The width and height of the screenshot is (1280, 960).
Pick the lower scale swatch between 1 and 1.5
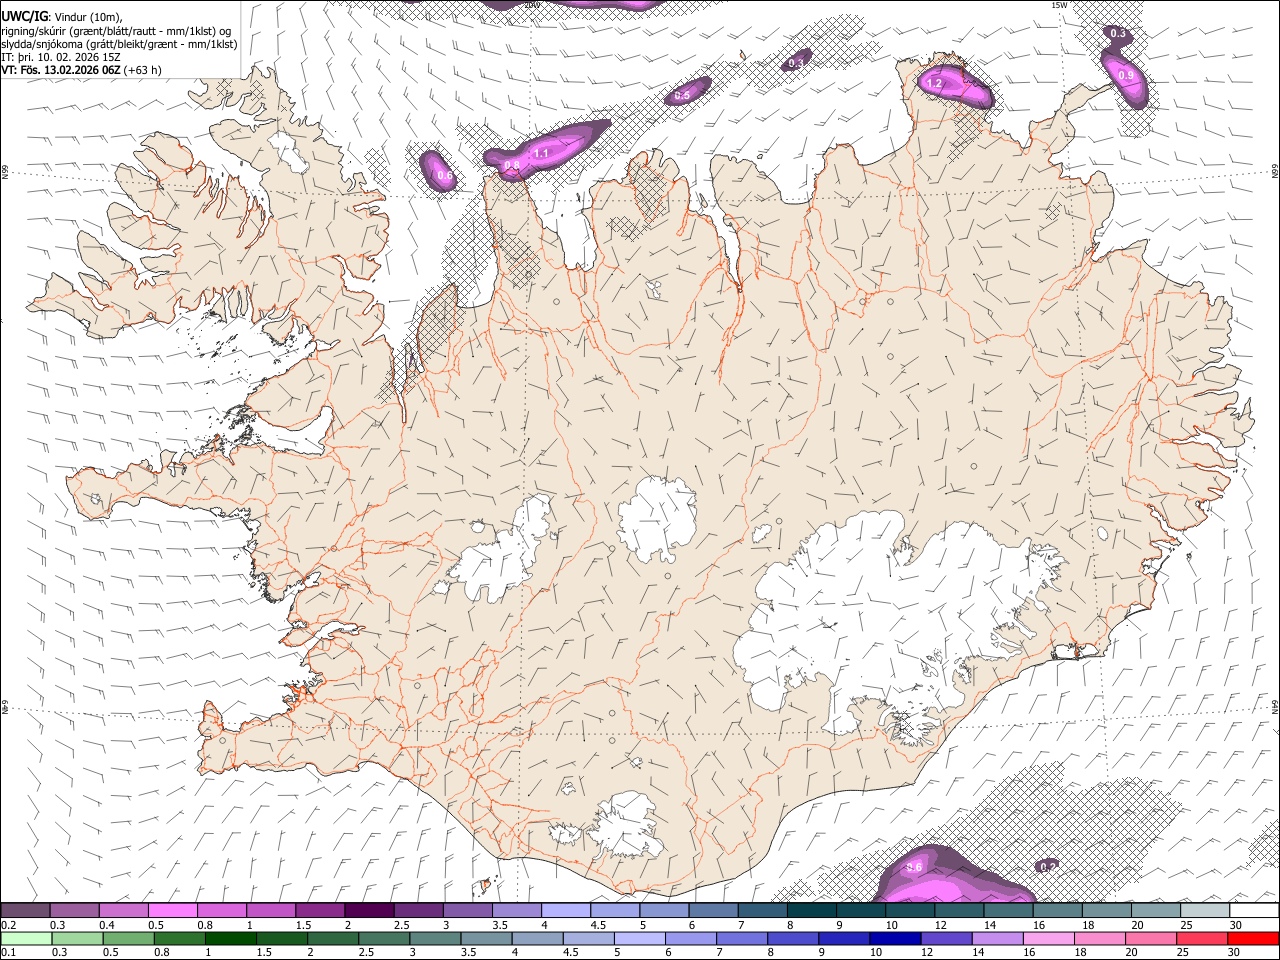tap(231, 939)
